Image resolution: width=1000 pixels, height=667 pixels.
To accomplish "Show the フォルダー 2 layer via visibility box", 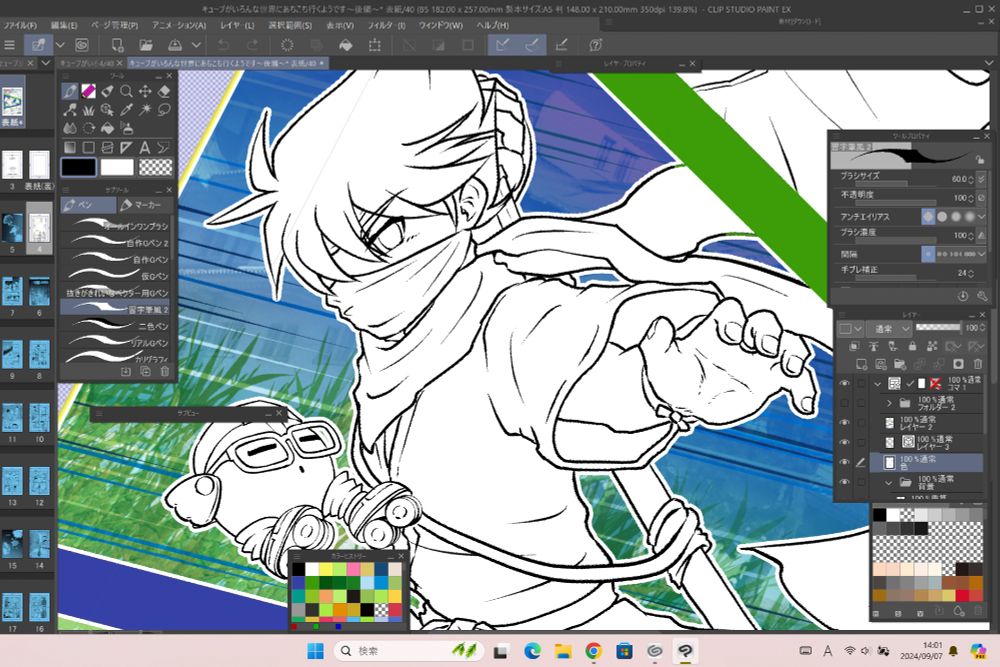I will tap(844, 403).
